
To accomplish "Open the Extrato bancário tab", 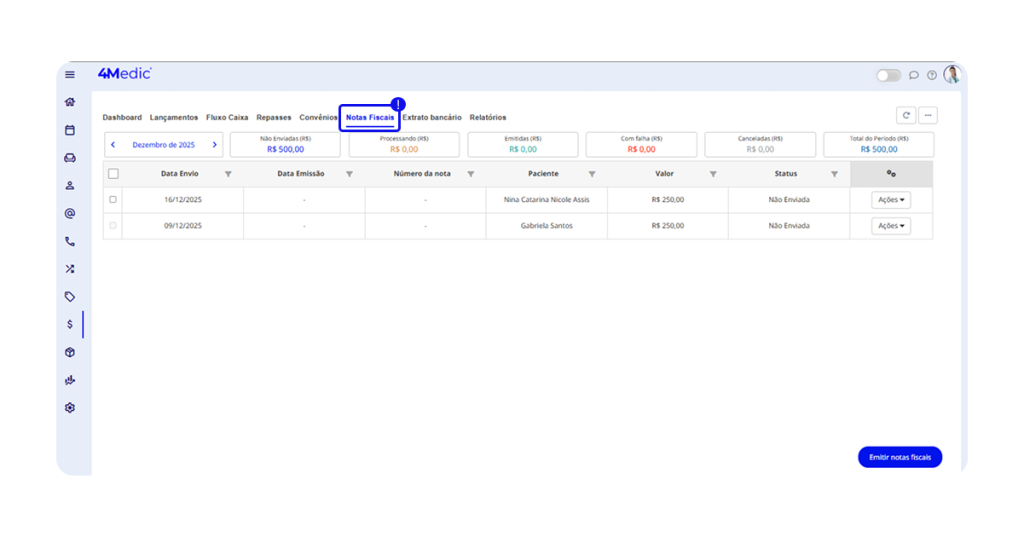I will point(432,118).
